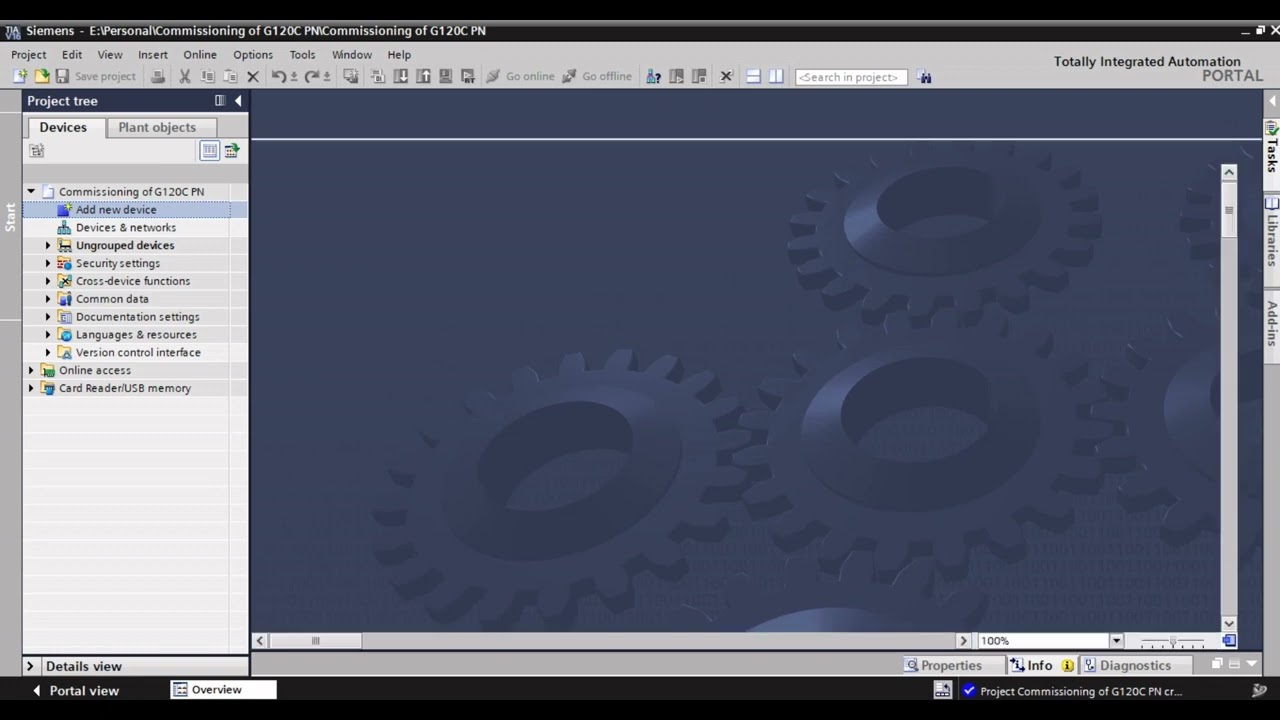Toggle Project tree auto-collapse icon
The height and width of the screenshot is (720, 1280).
pyautogui.click(x=220, y=101)
